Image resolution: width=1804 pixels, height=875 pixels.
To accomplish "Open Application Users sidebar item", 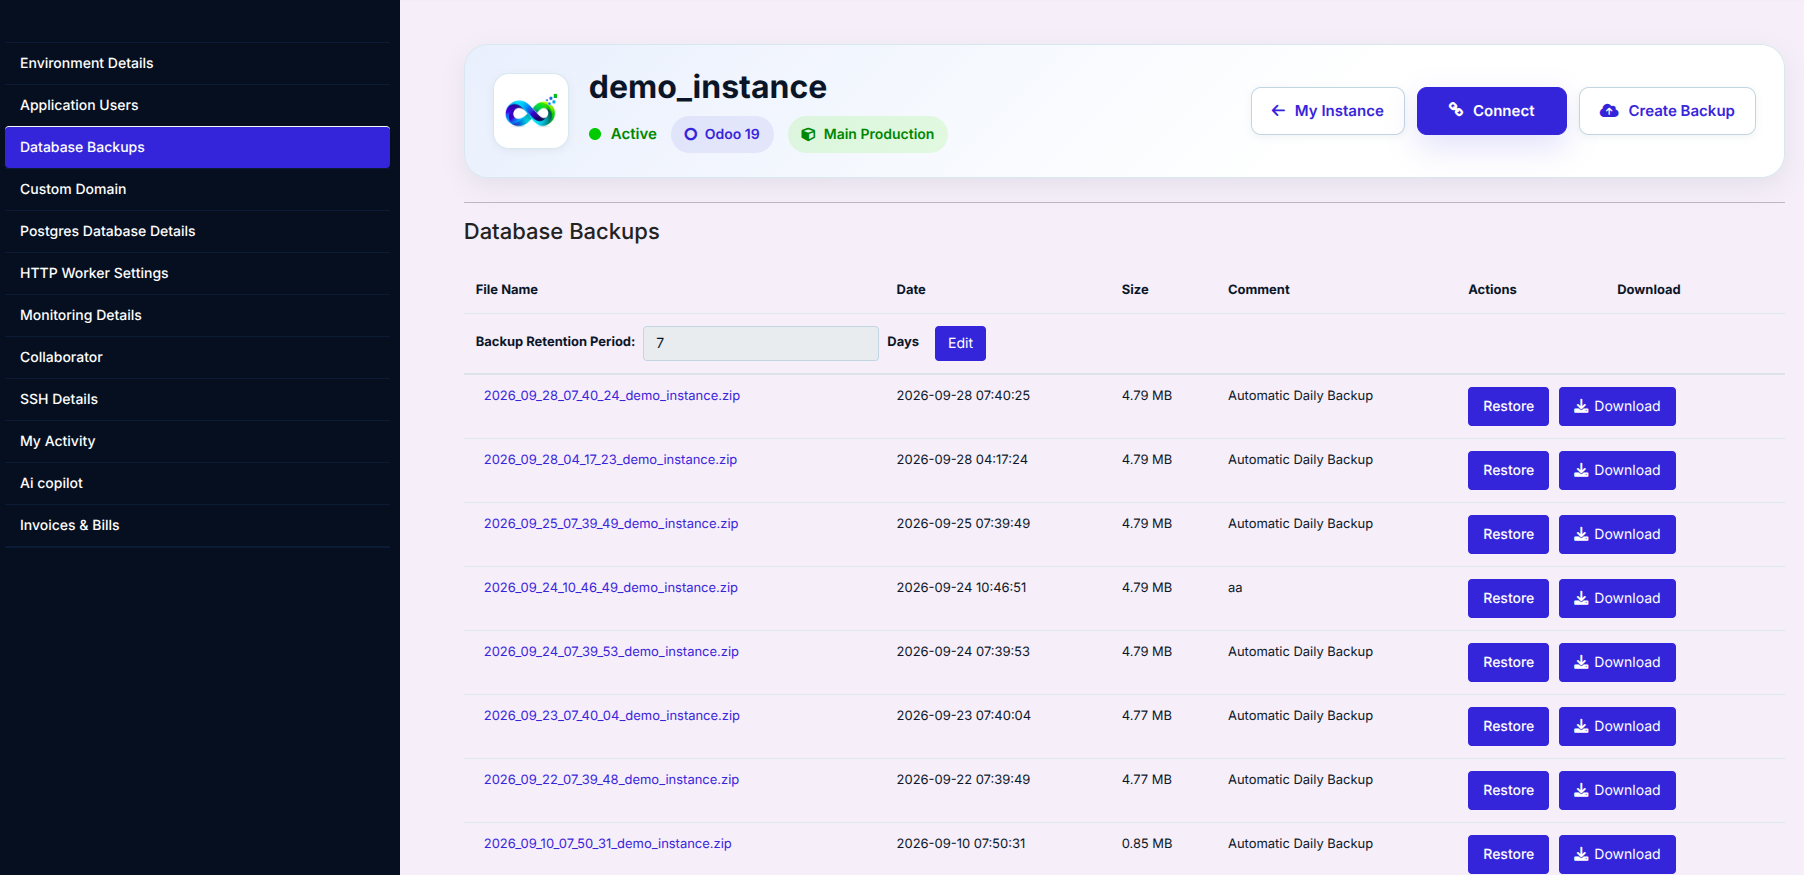I will (197, 105).
